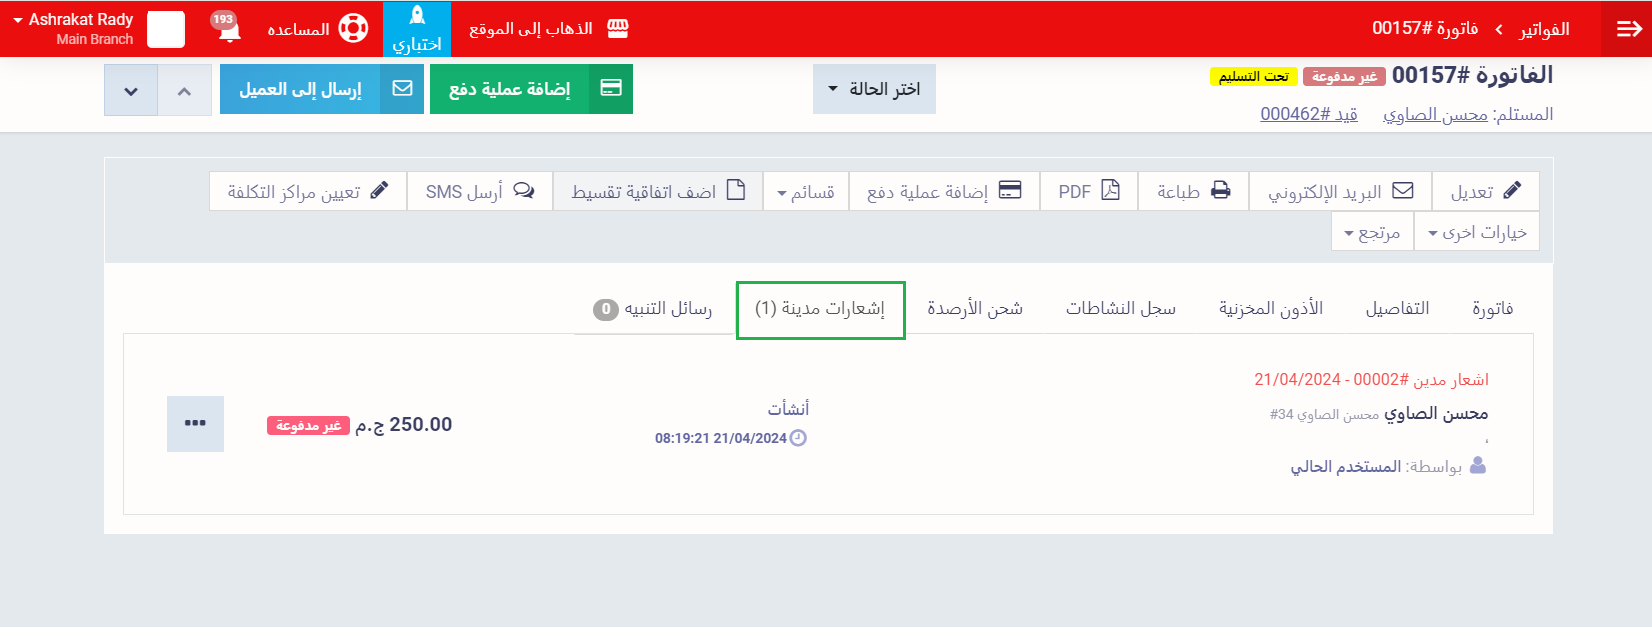Expand the Choose Status dropdown
Image resolution: width=1652 pixels, height=627 pixels.
click(874, 89)
